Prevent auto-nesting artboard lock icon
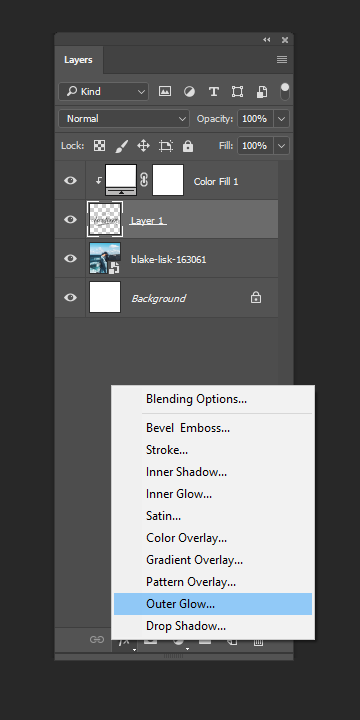The height and width of the screenshot is (720, 360). coord(166,146)
